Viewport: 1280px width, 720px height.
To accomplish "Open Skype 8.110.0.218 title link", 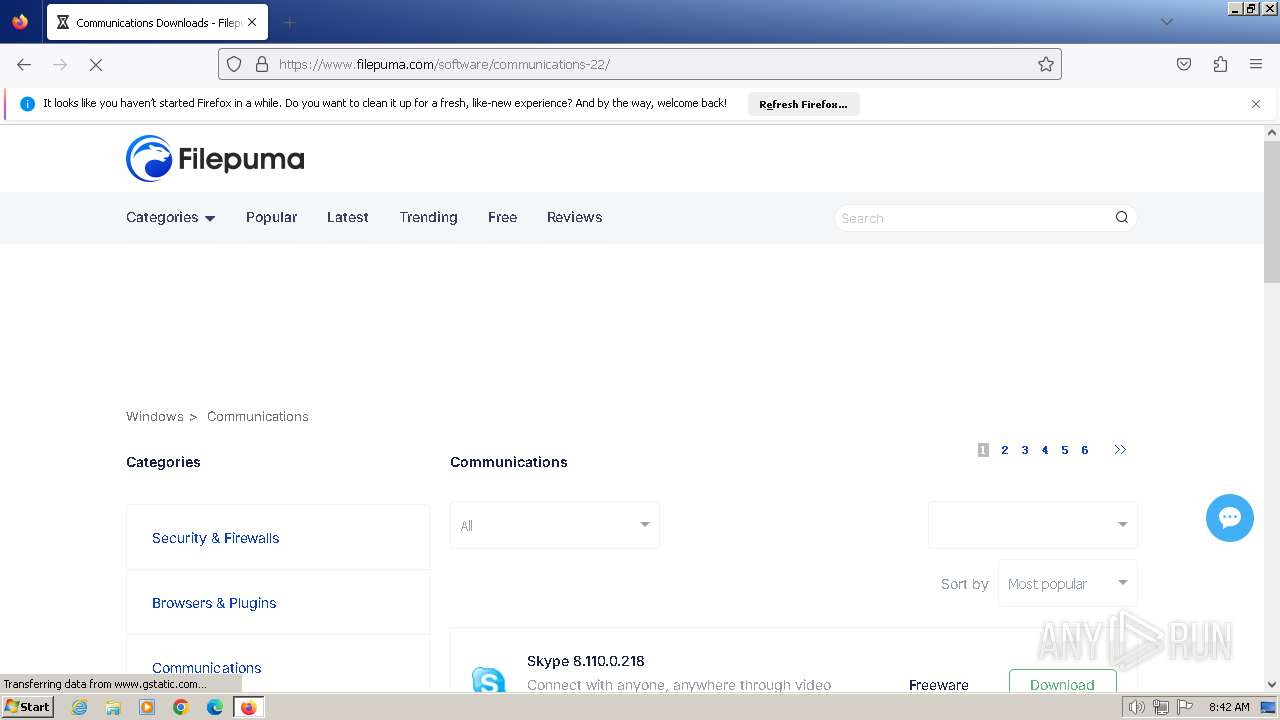I will coord(586,661).
